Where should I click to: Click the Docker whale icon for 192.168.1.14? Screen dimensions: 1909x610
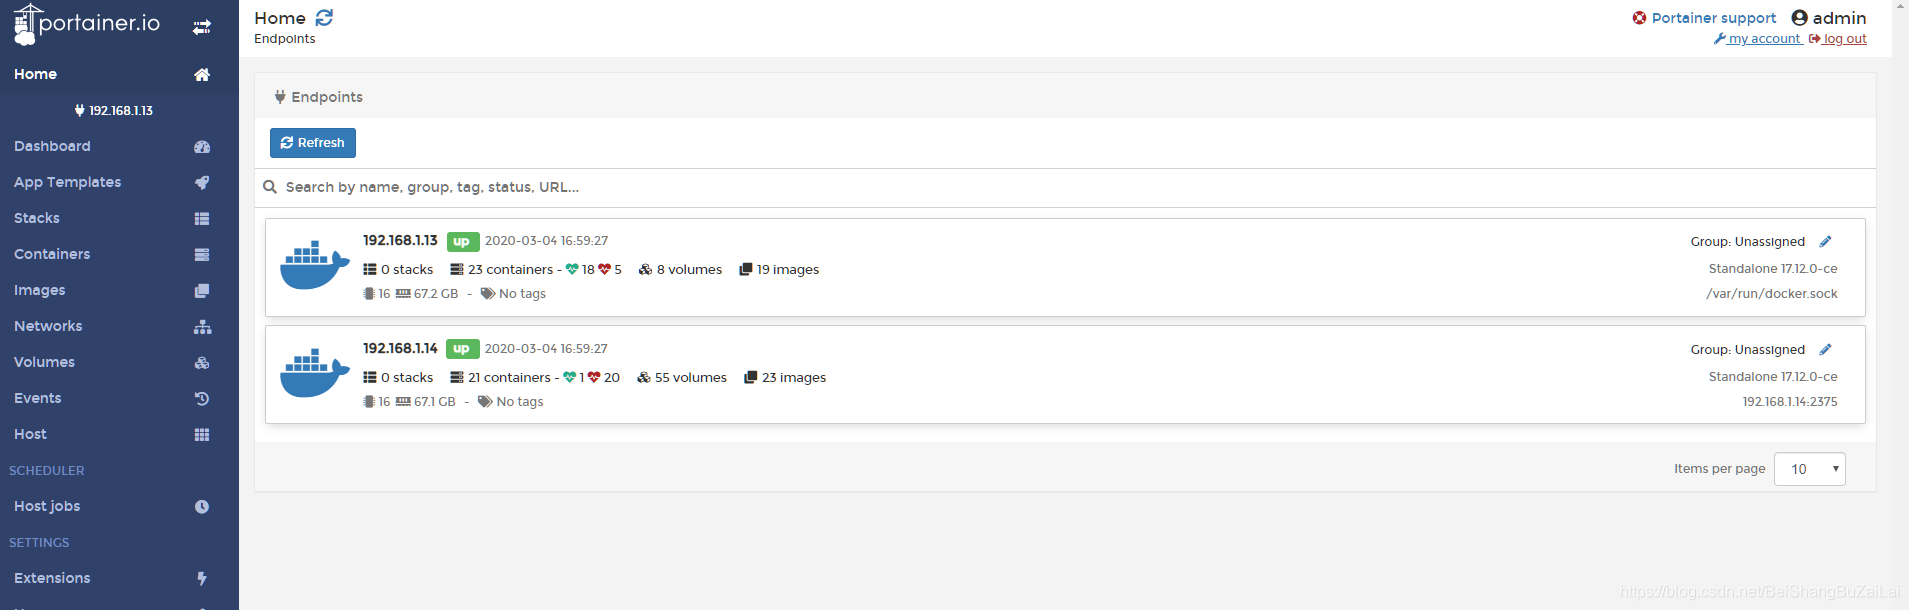tap(314, 373)
